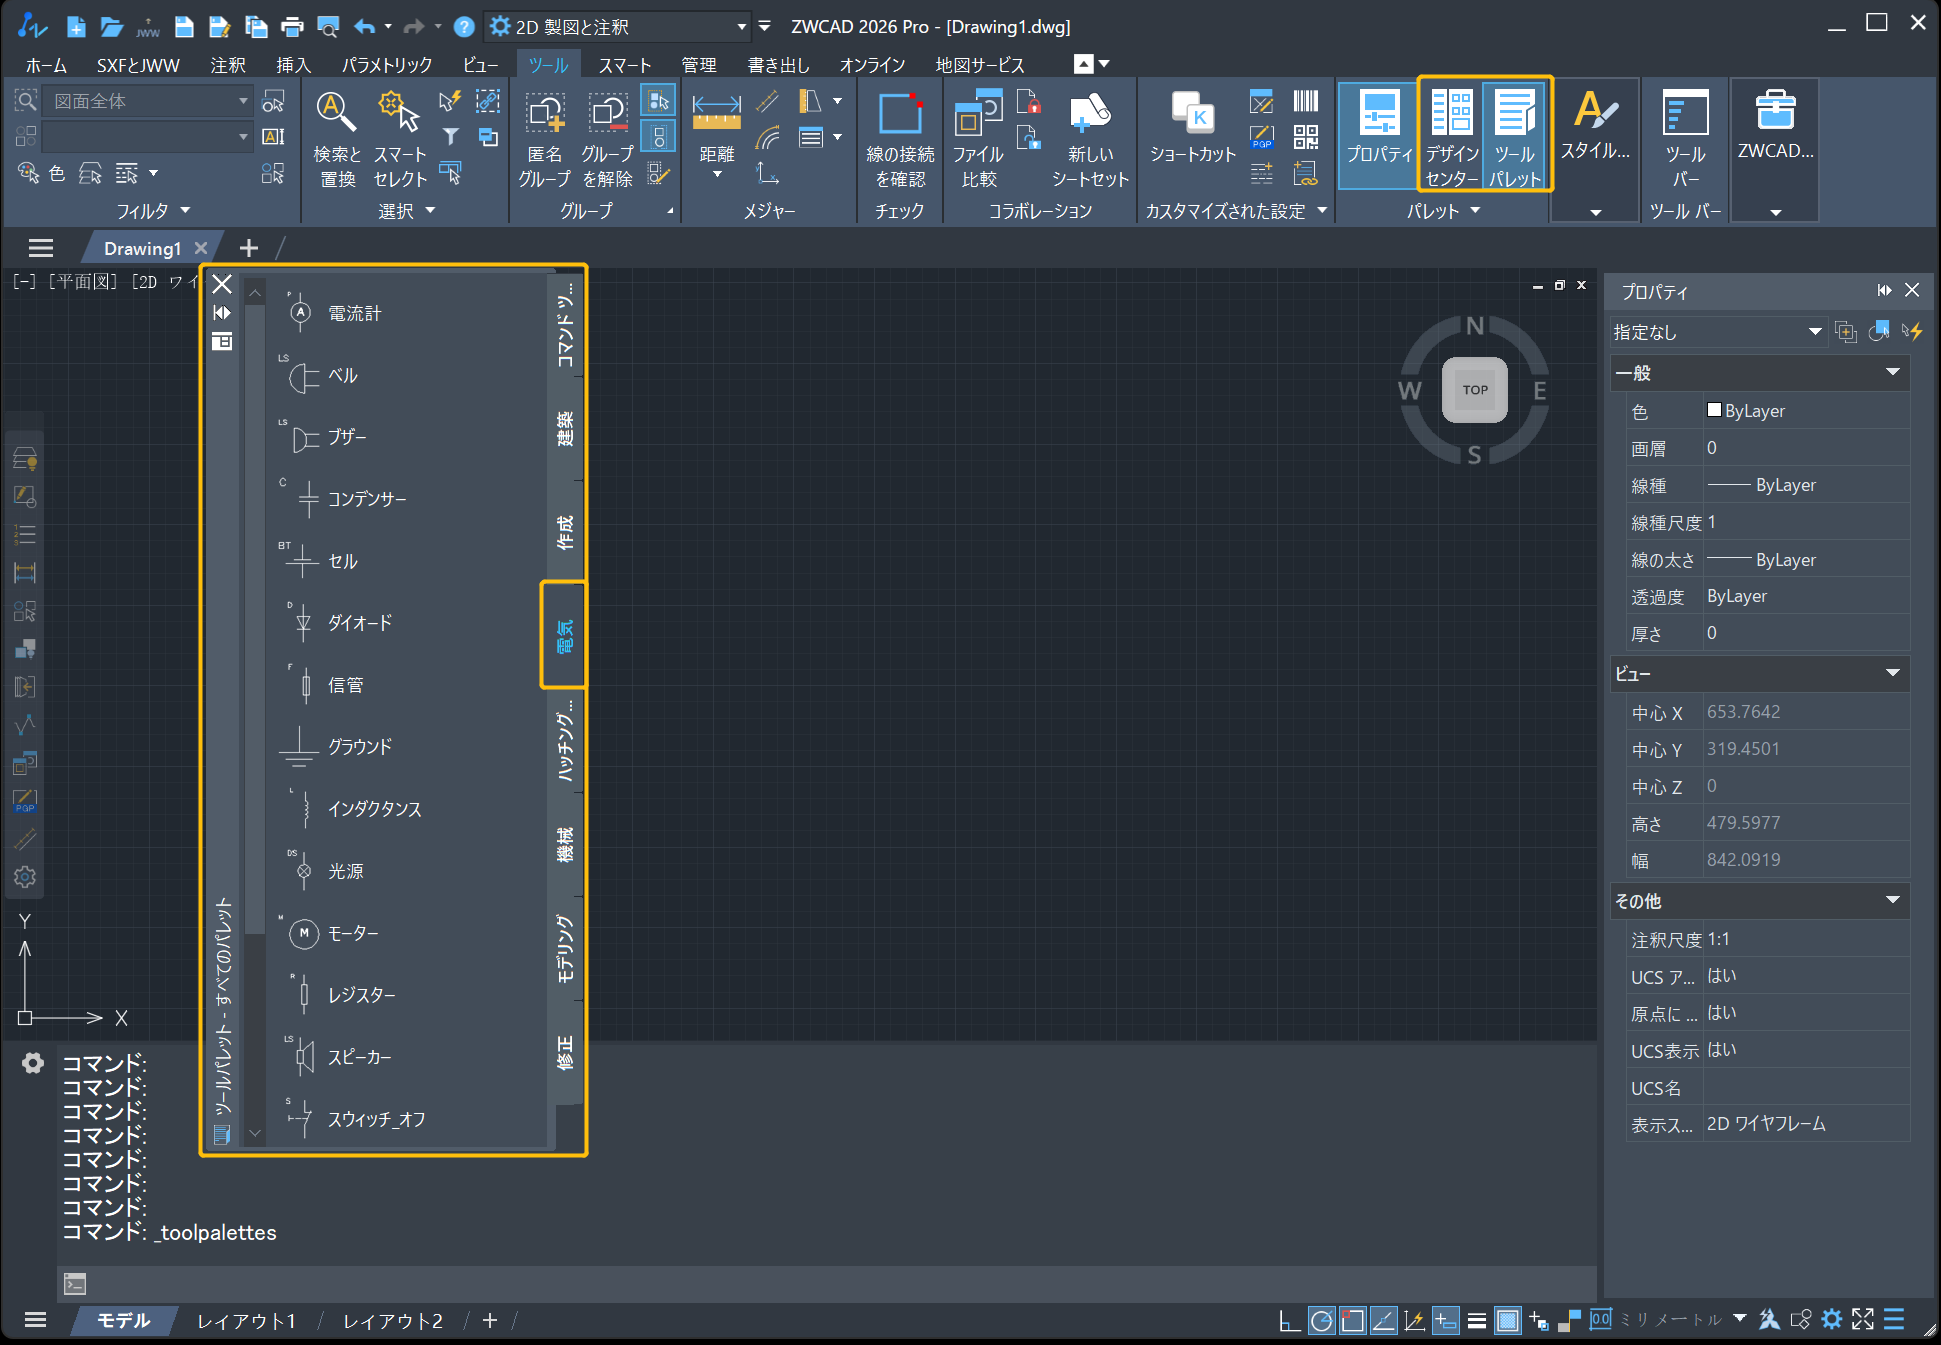Switch to レイアウト1 layout tab
1941x1345 pixels.
[x=246, y=1321]
